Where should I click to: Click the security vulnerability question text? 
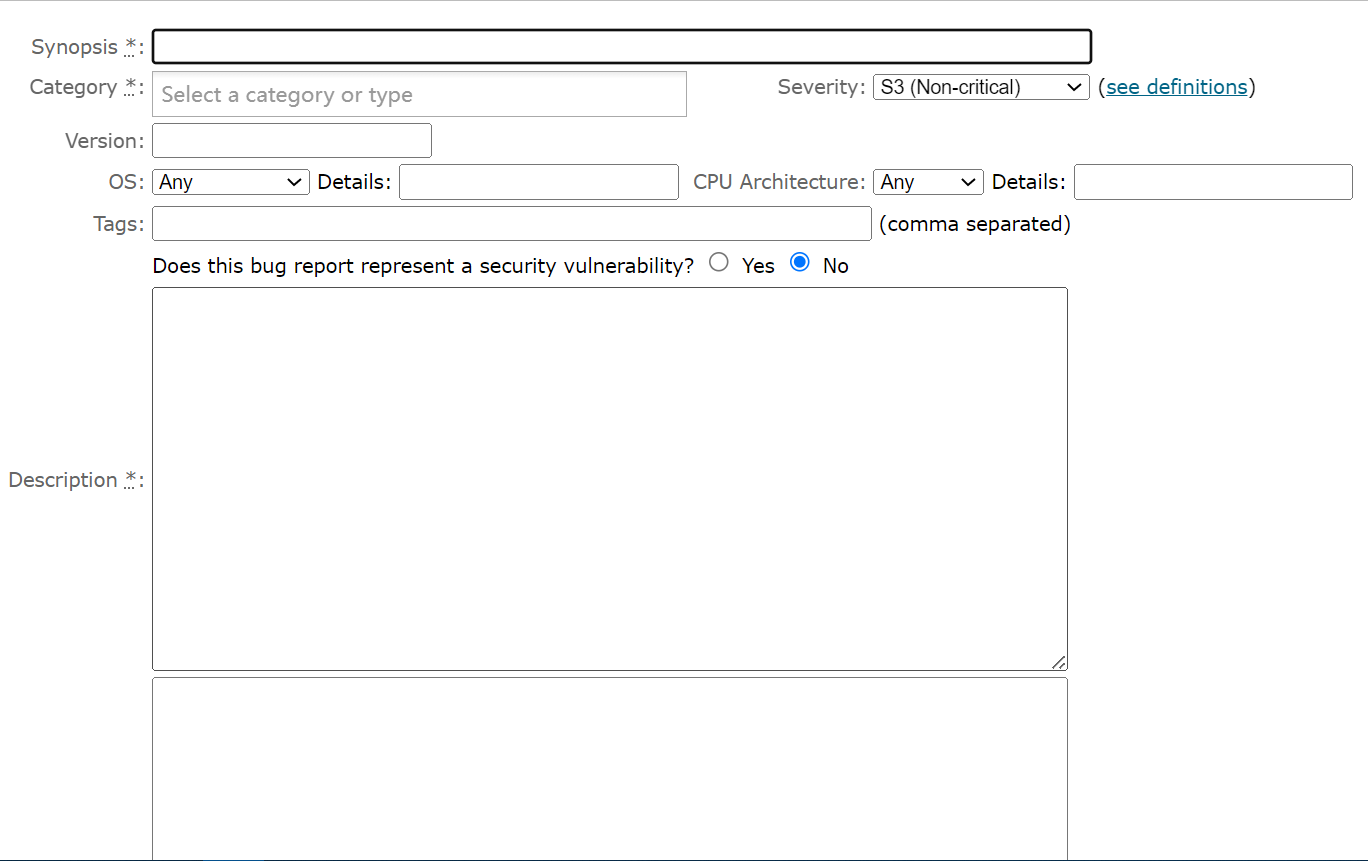click(x=423, y=266)
